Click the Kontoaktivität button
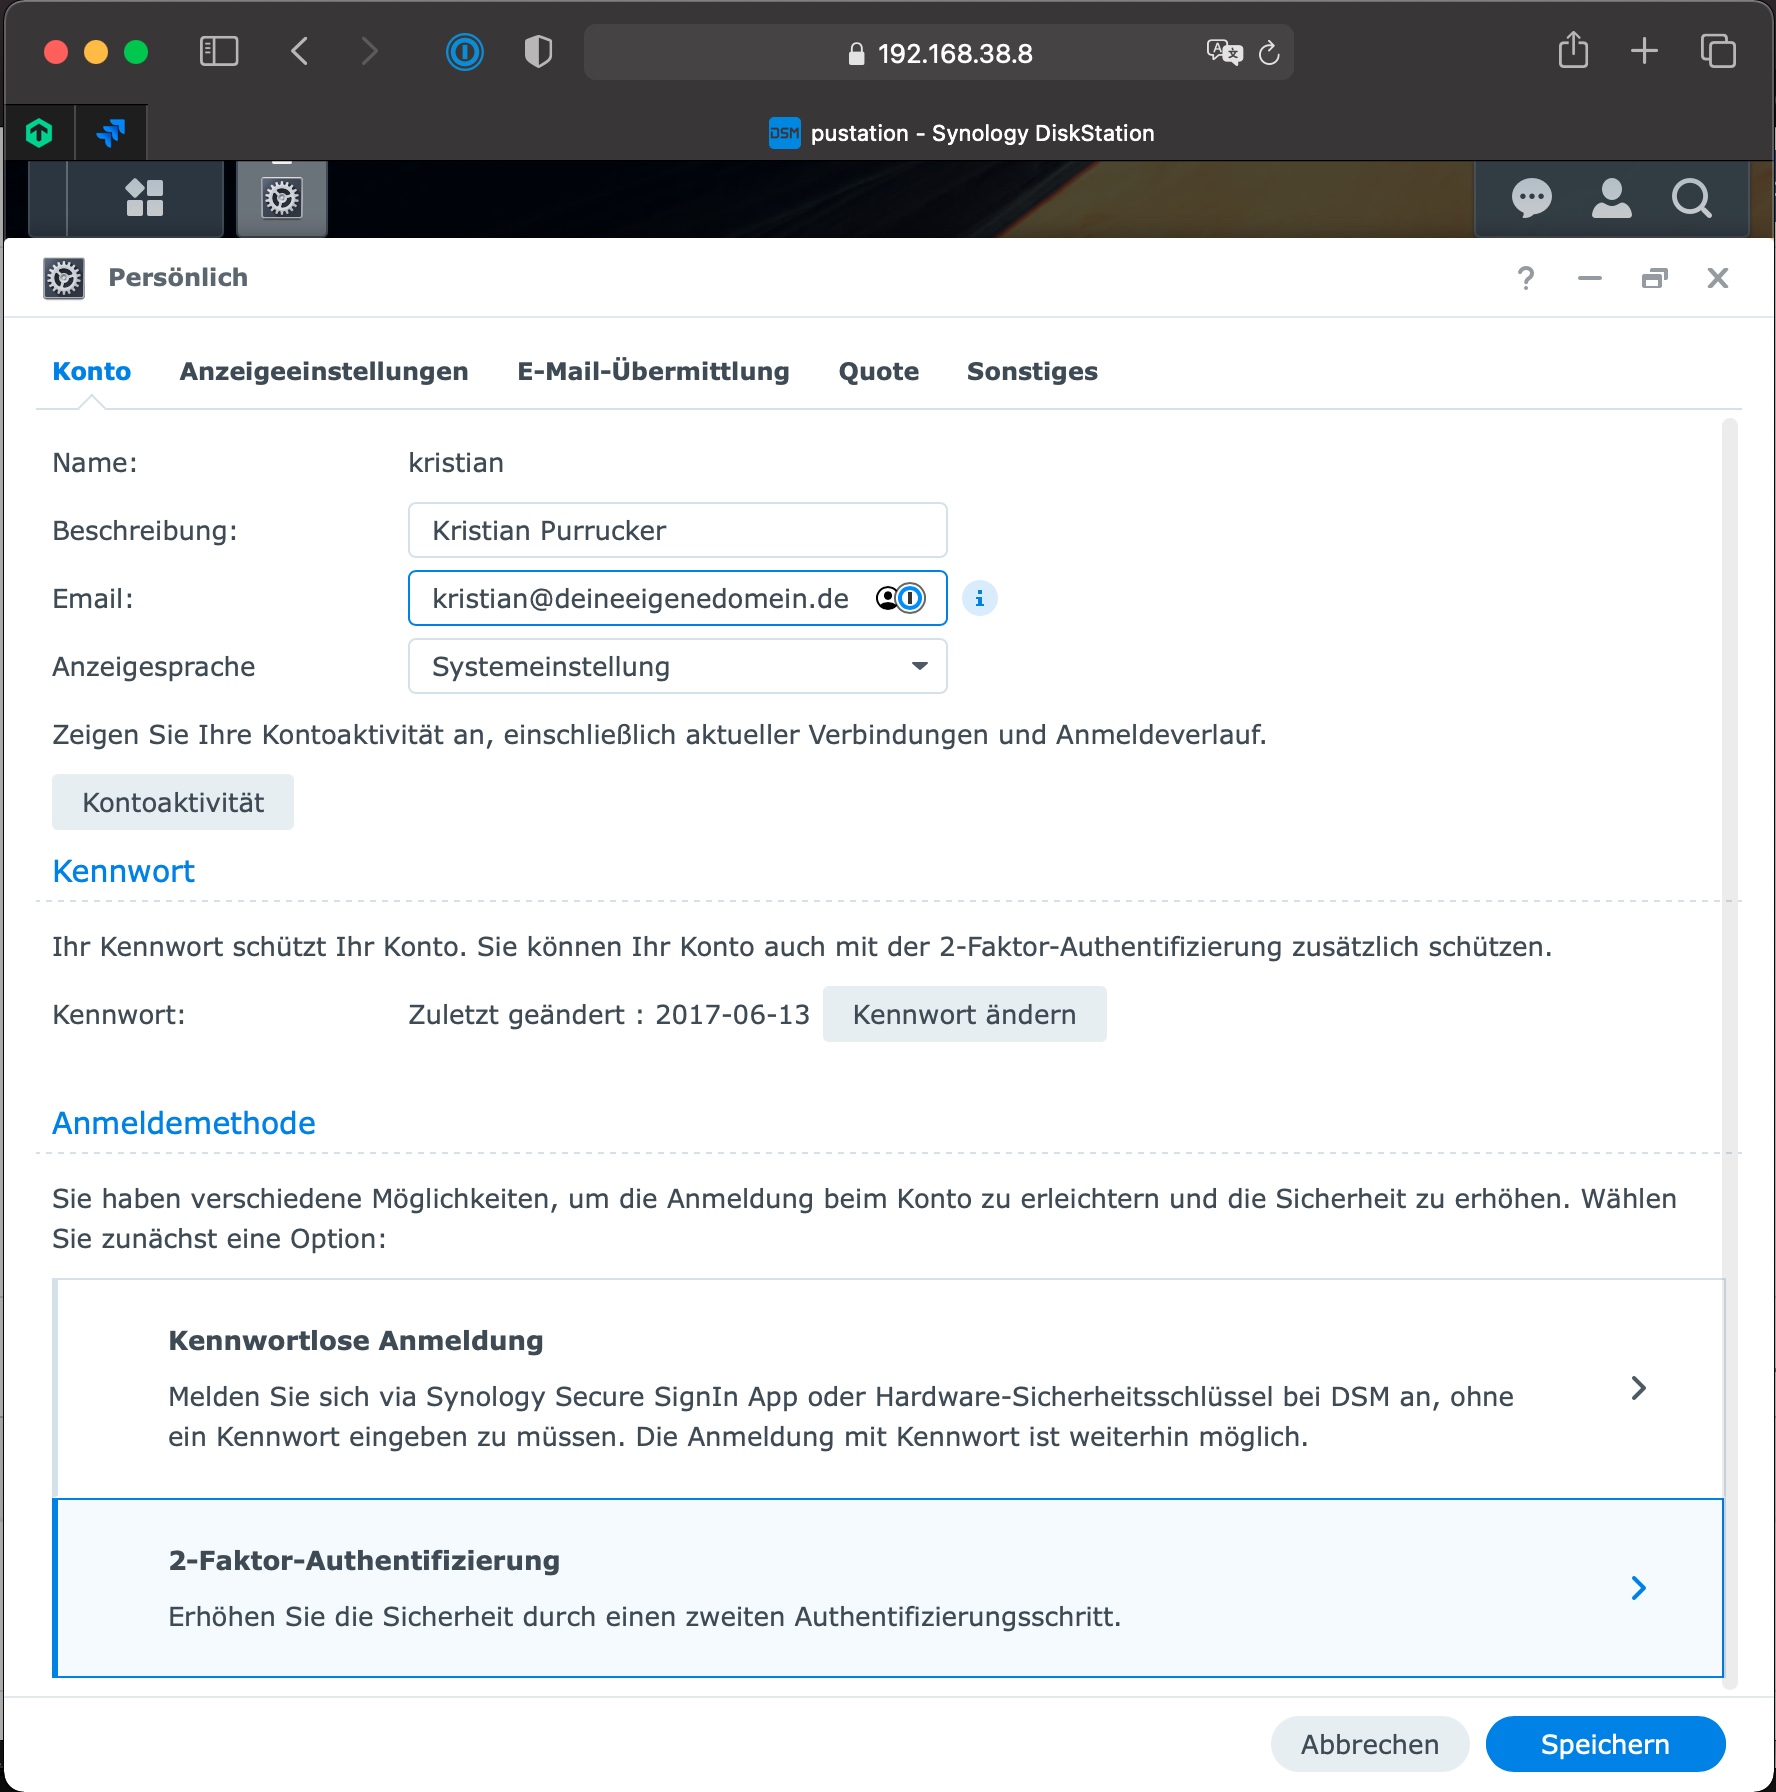Image resolution: width=1776 pixels, height=1792 pixels. coord(173,803)
